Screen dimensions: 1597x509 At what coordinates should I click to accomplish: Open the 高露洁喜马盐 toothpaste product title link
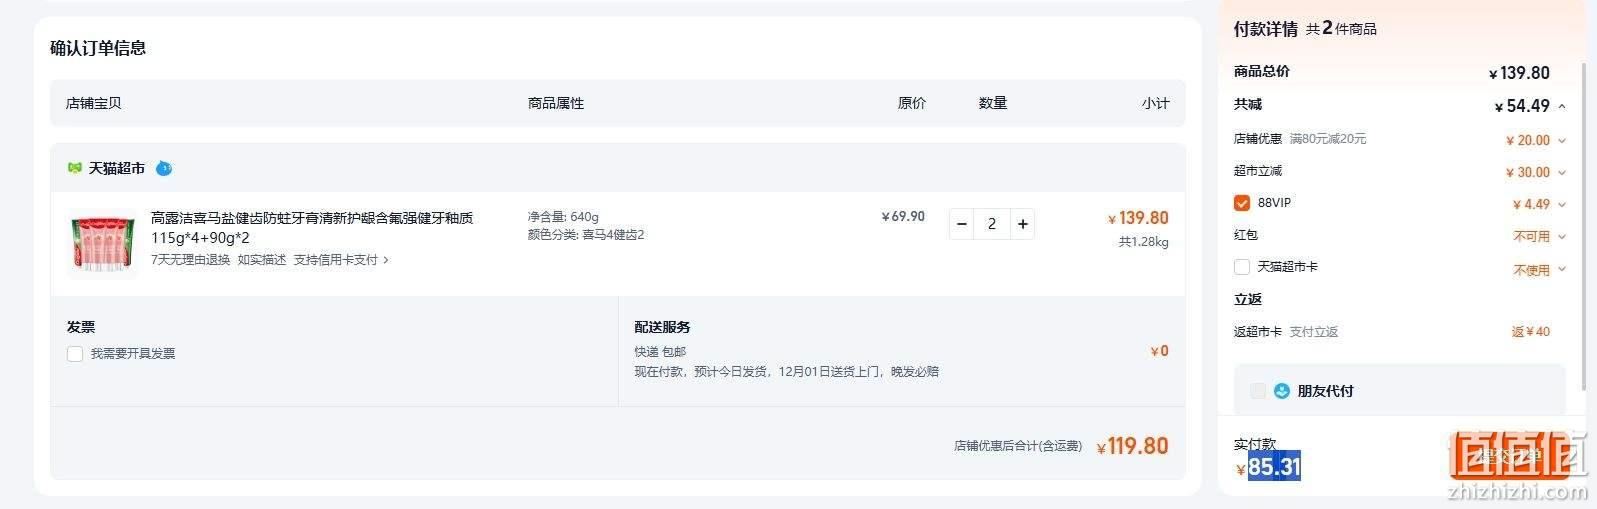pyautogui.click(x=312, y=227)
